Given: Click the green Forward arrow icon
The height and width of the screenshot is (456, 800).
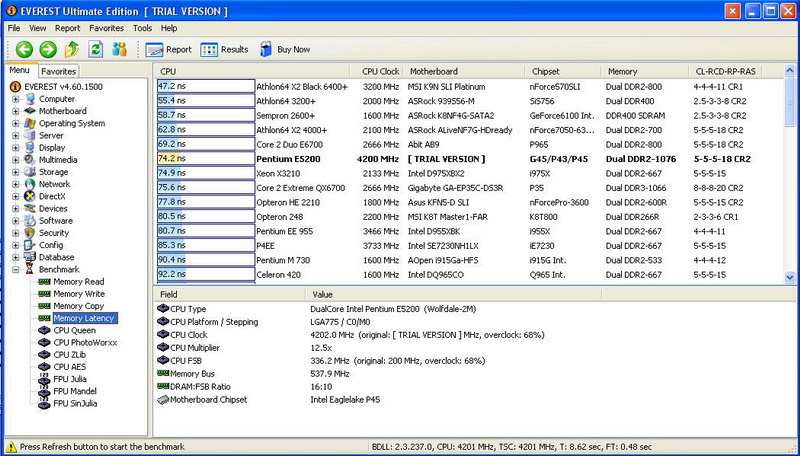Looking at the screenshot, I should [x=48, y=49].
